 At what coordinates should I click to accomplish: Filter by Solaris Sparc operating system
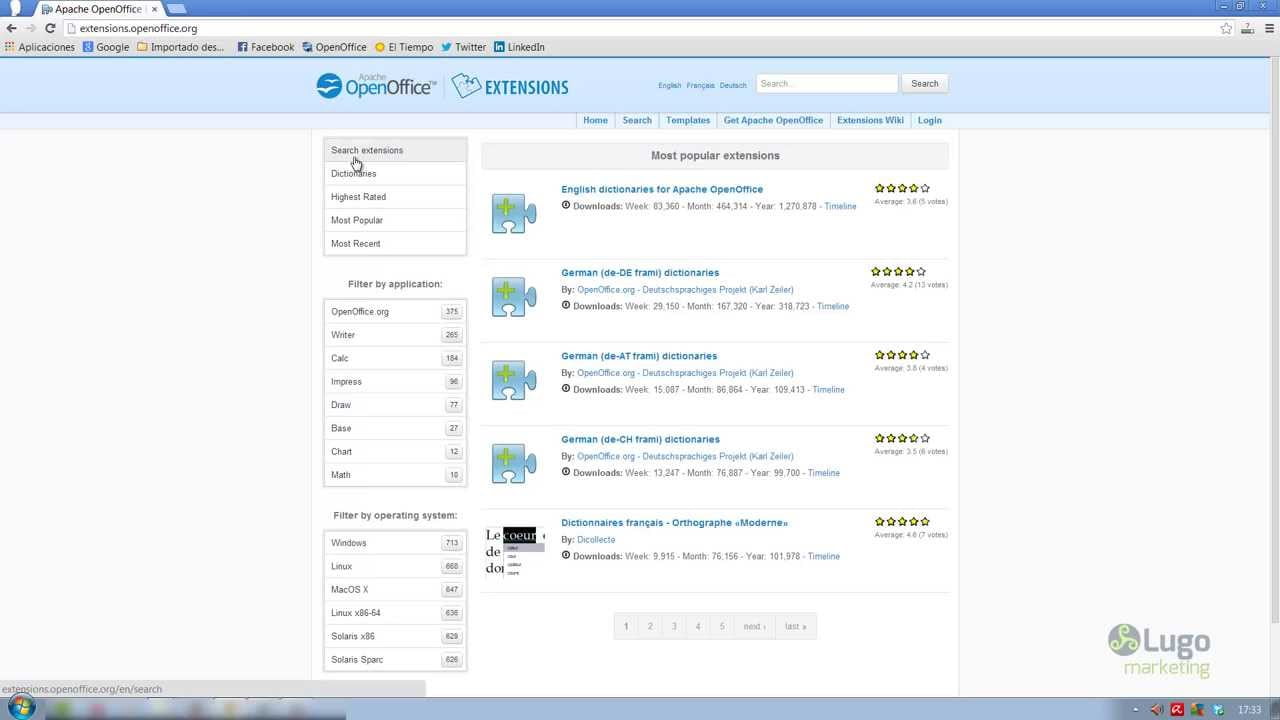395,660
